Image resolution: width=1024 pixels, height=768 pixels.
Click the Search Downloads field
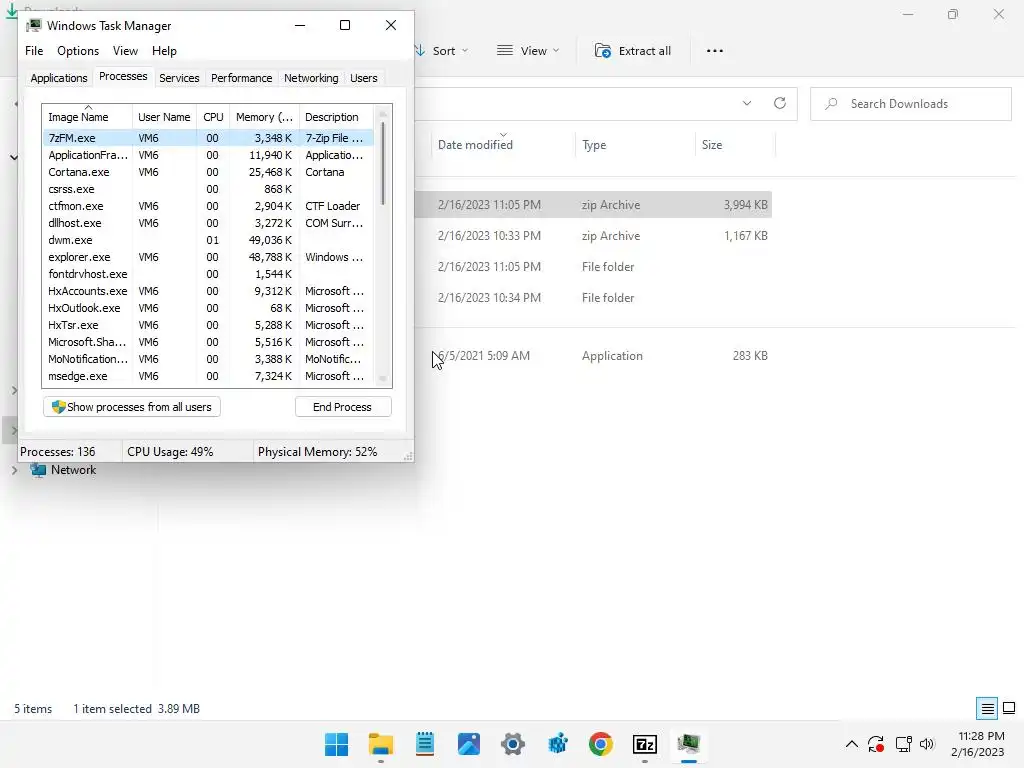click(911, 104)
